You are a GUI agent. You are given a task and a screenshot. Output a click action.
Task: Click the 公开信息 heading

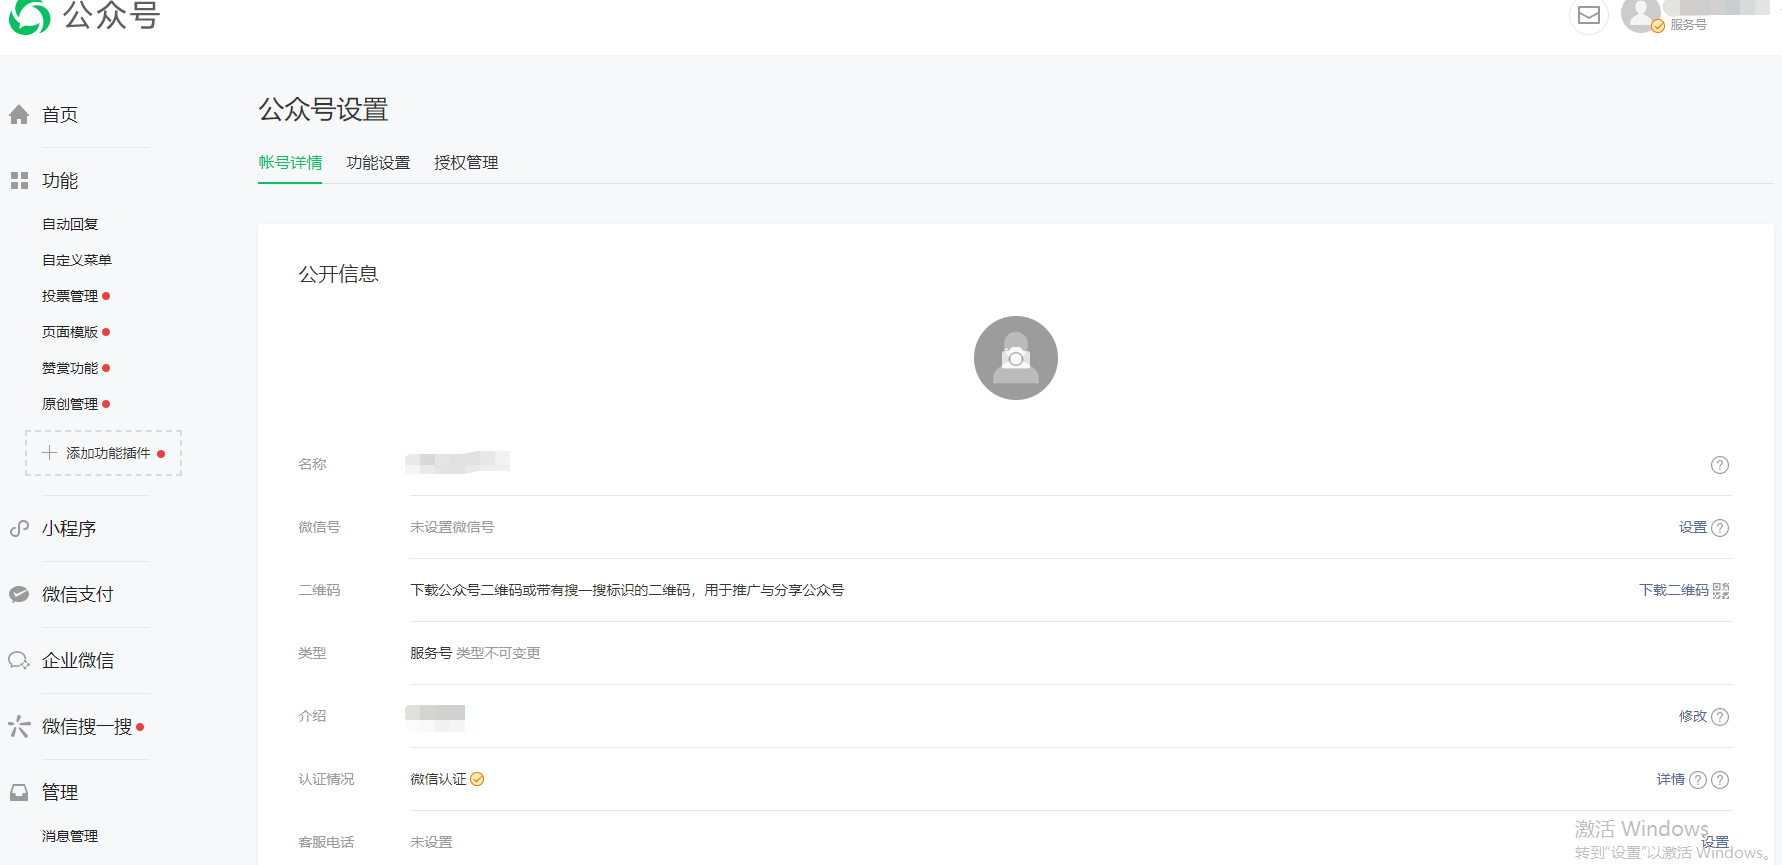[338, 274]
